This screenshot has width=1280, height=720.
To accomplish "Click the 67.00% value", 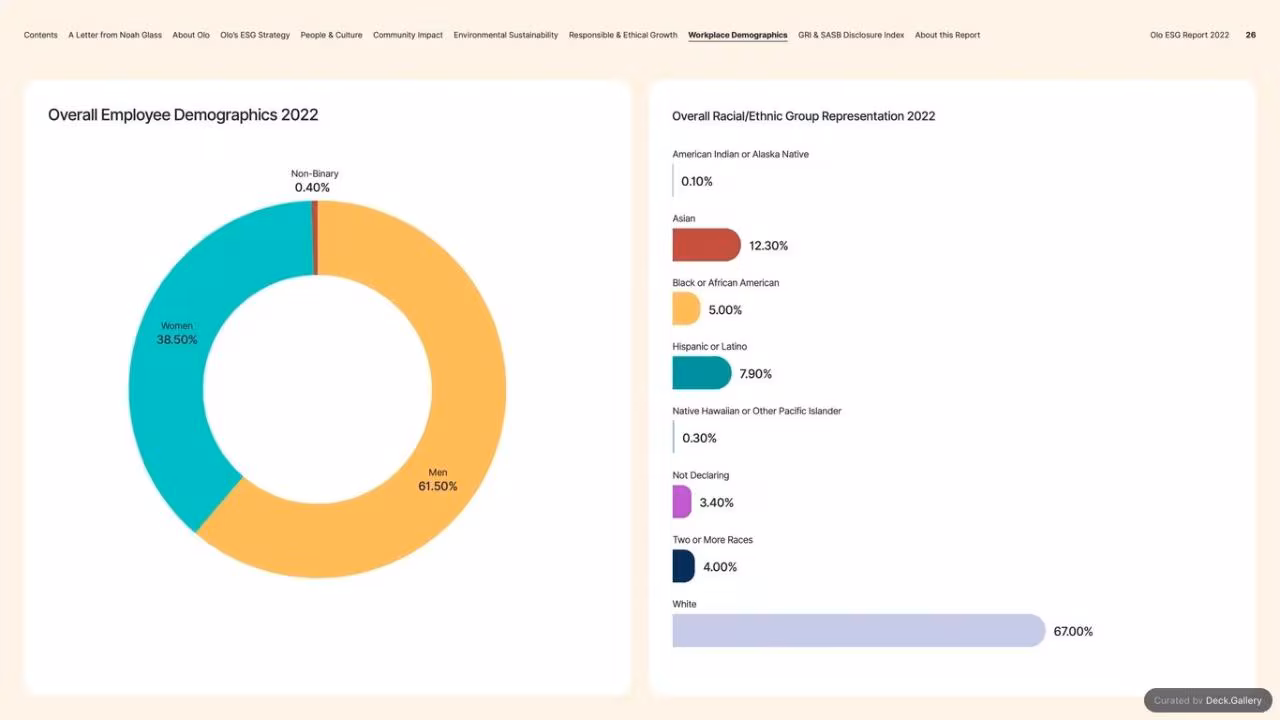I will [1073, 632].
